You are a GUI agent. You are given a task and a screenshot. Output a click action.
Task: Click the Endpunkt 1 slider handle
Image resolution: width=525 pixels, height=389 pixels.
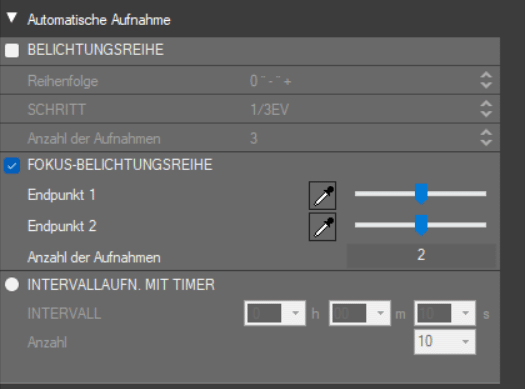(421, 194)
